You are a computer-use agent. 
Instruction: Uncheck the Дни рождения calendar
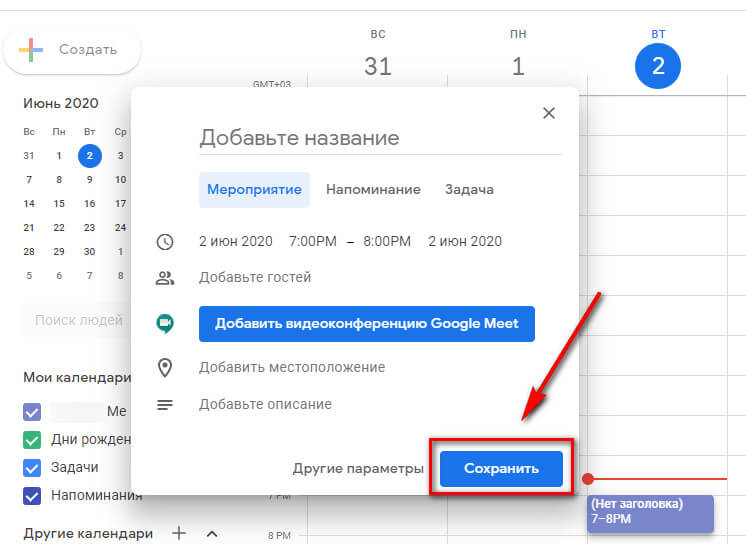32,440
